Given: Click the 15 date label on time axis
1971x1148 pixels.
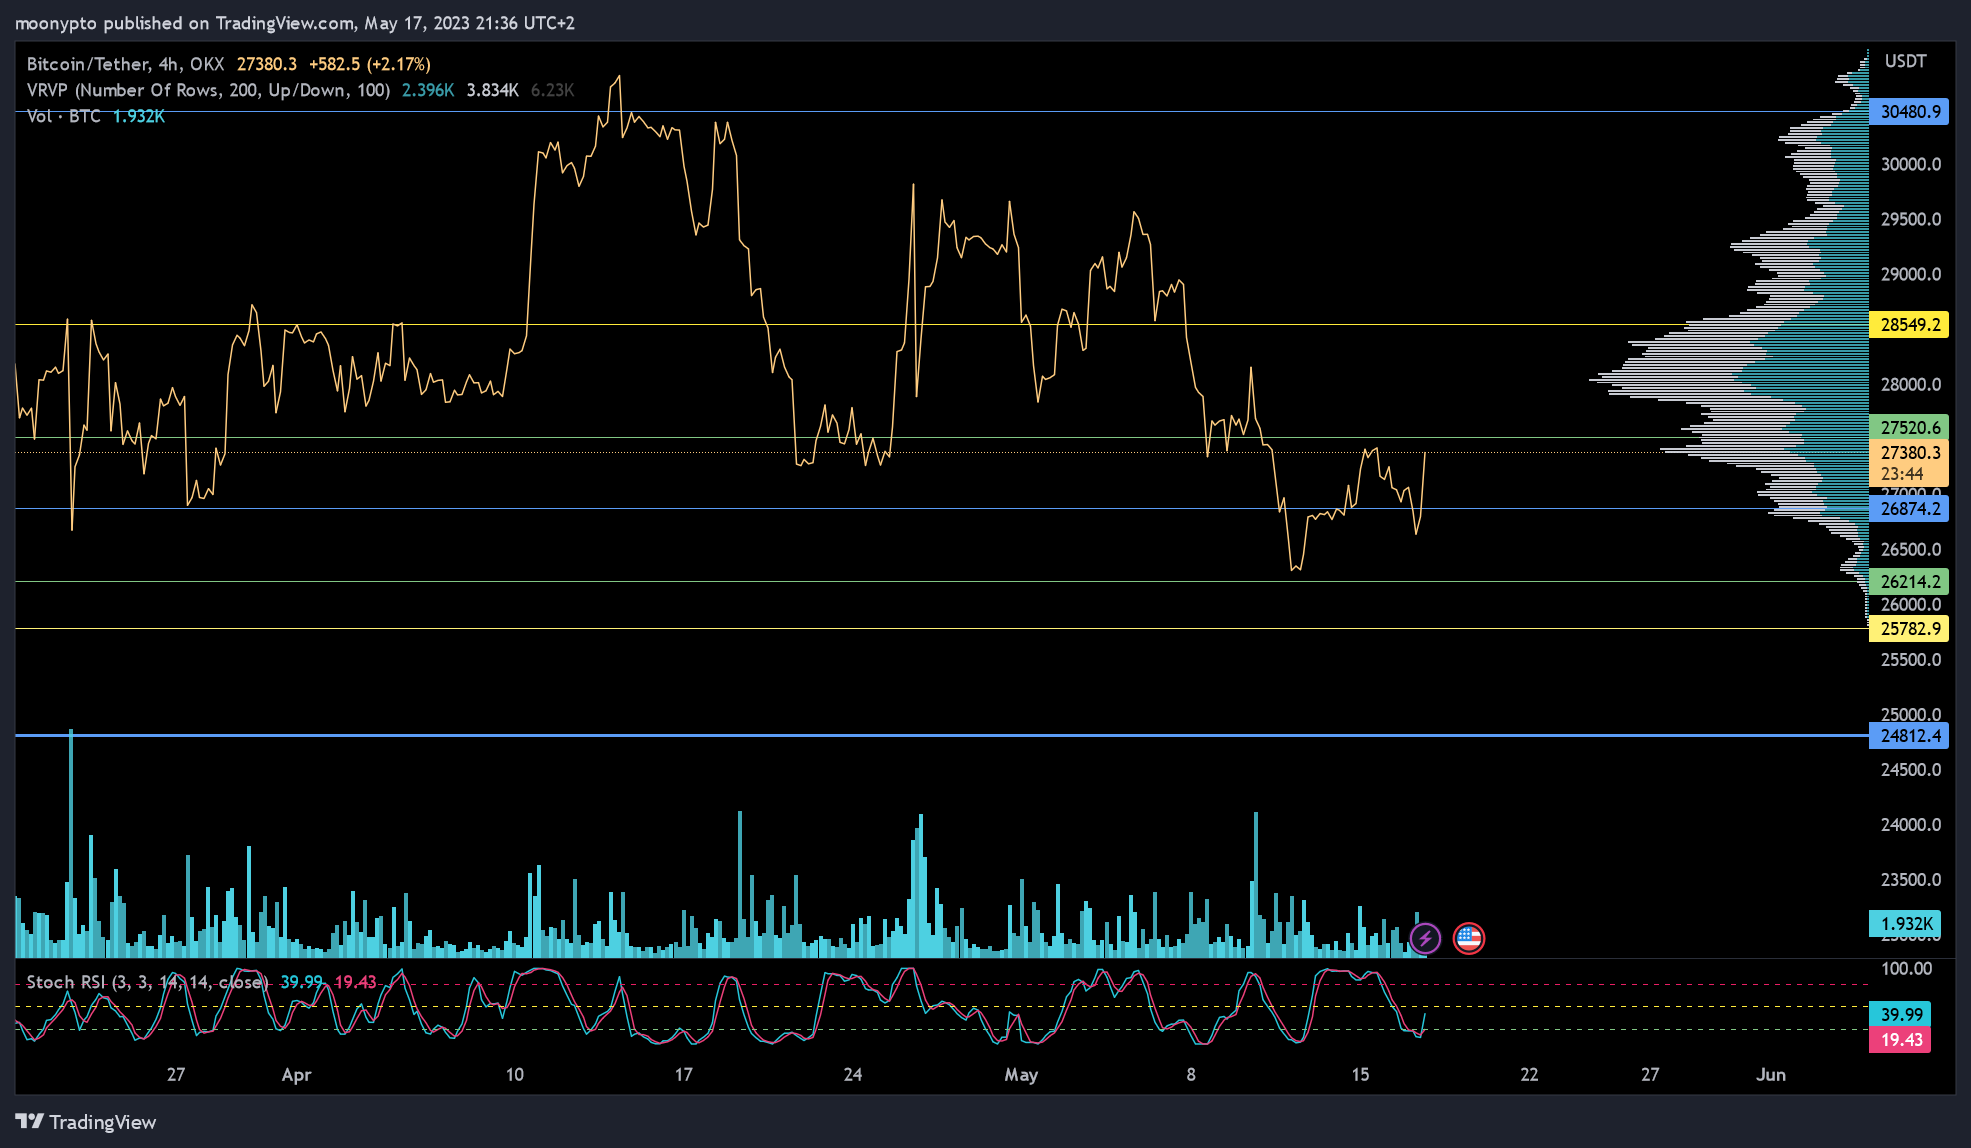Looking at the screenshot, I should coord(1360,1075).
